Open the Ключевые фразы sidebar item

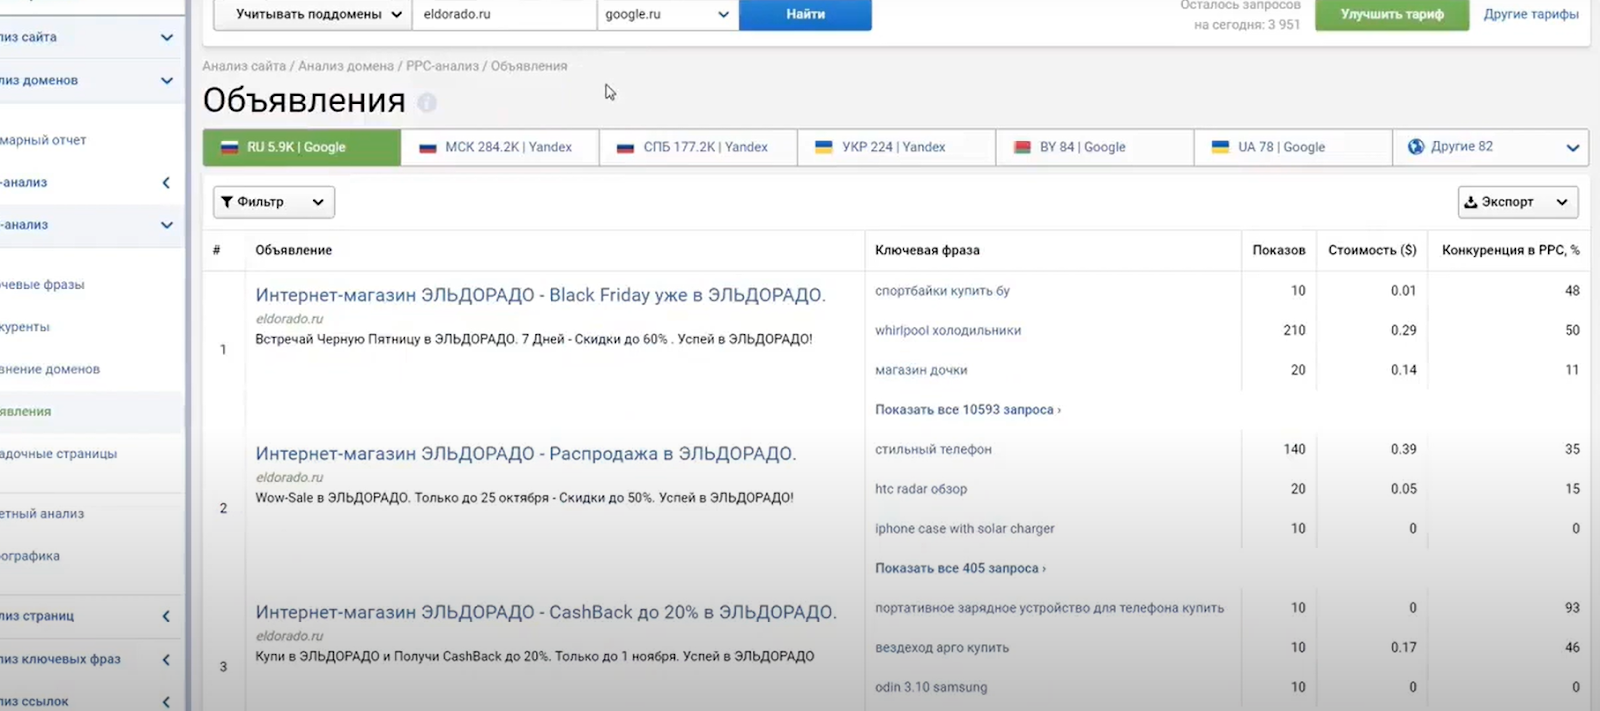42,285
